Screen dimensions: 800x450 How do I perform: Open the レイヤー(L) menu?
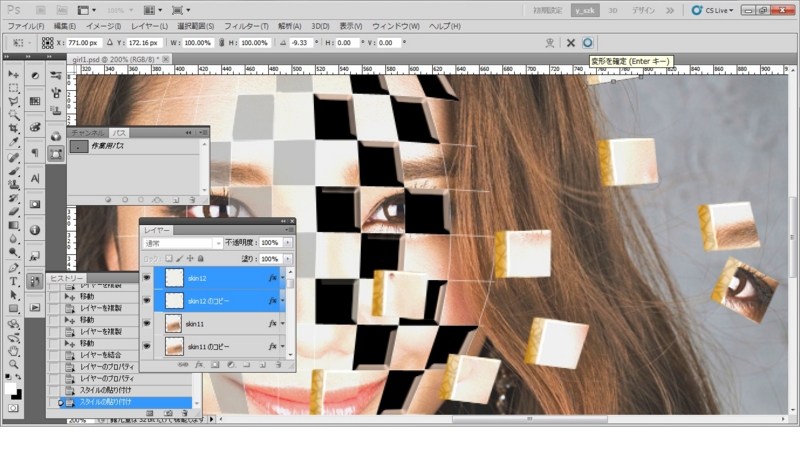(x=149, y=26)
